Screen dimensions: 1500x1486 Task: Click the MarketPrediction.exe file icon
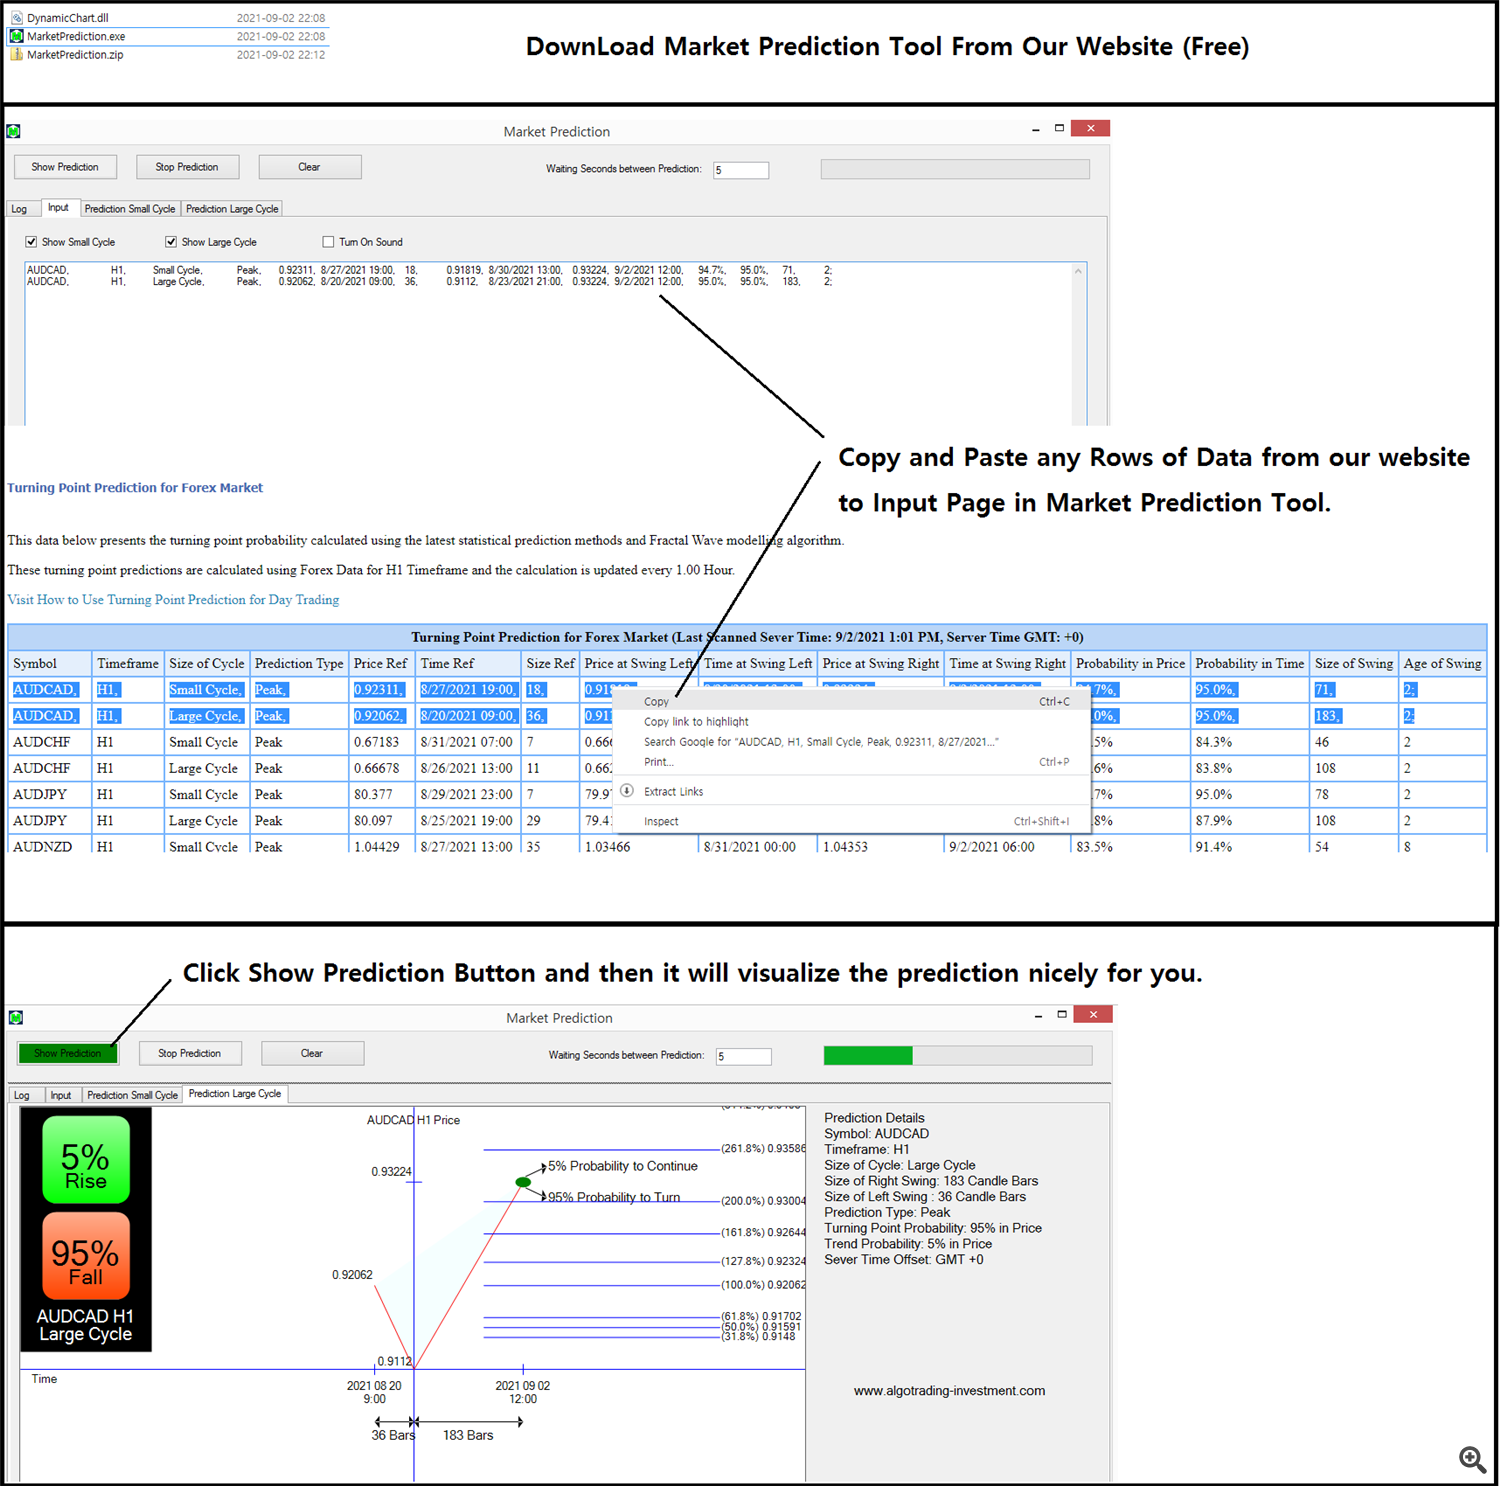16,36
